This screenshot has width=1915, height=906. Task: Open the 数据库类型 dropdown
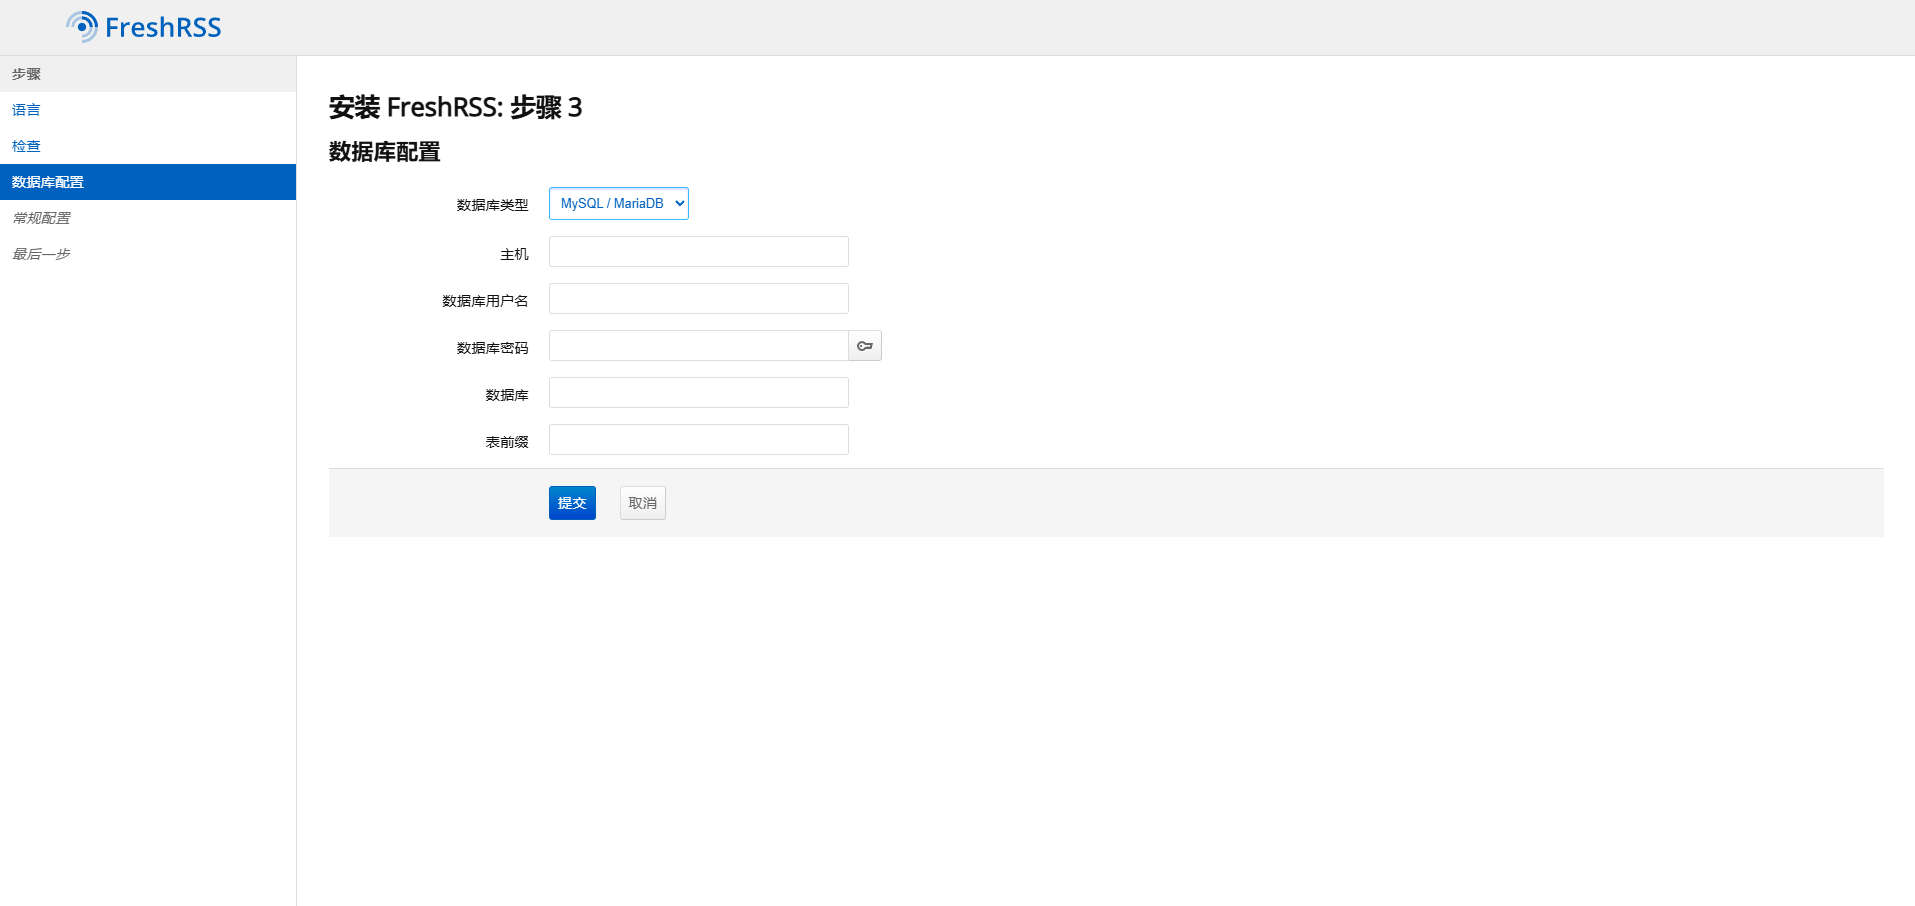point(619,204)
